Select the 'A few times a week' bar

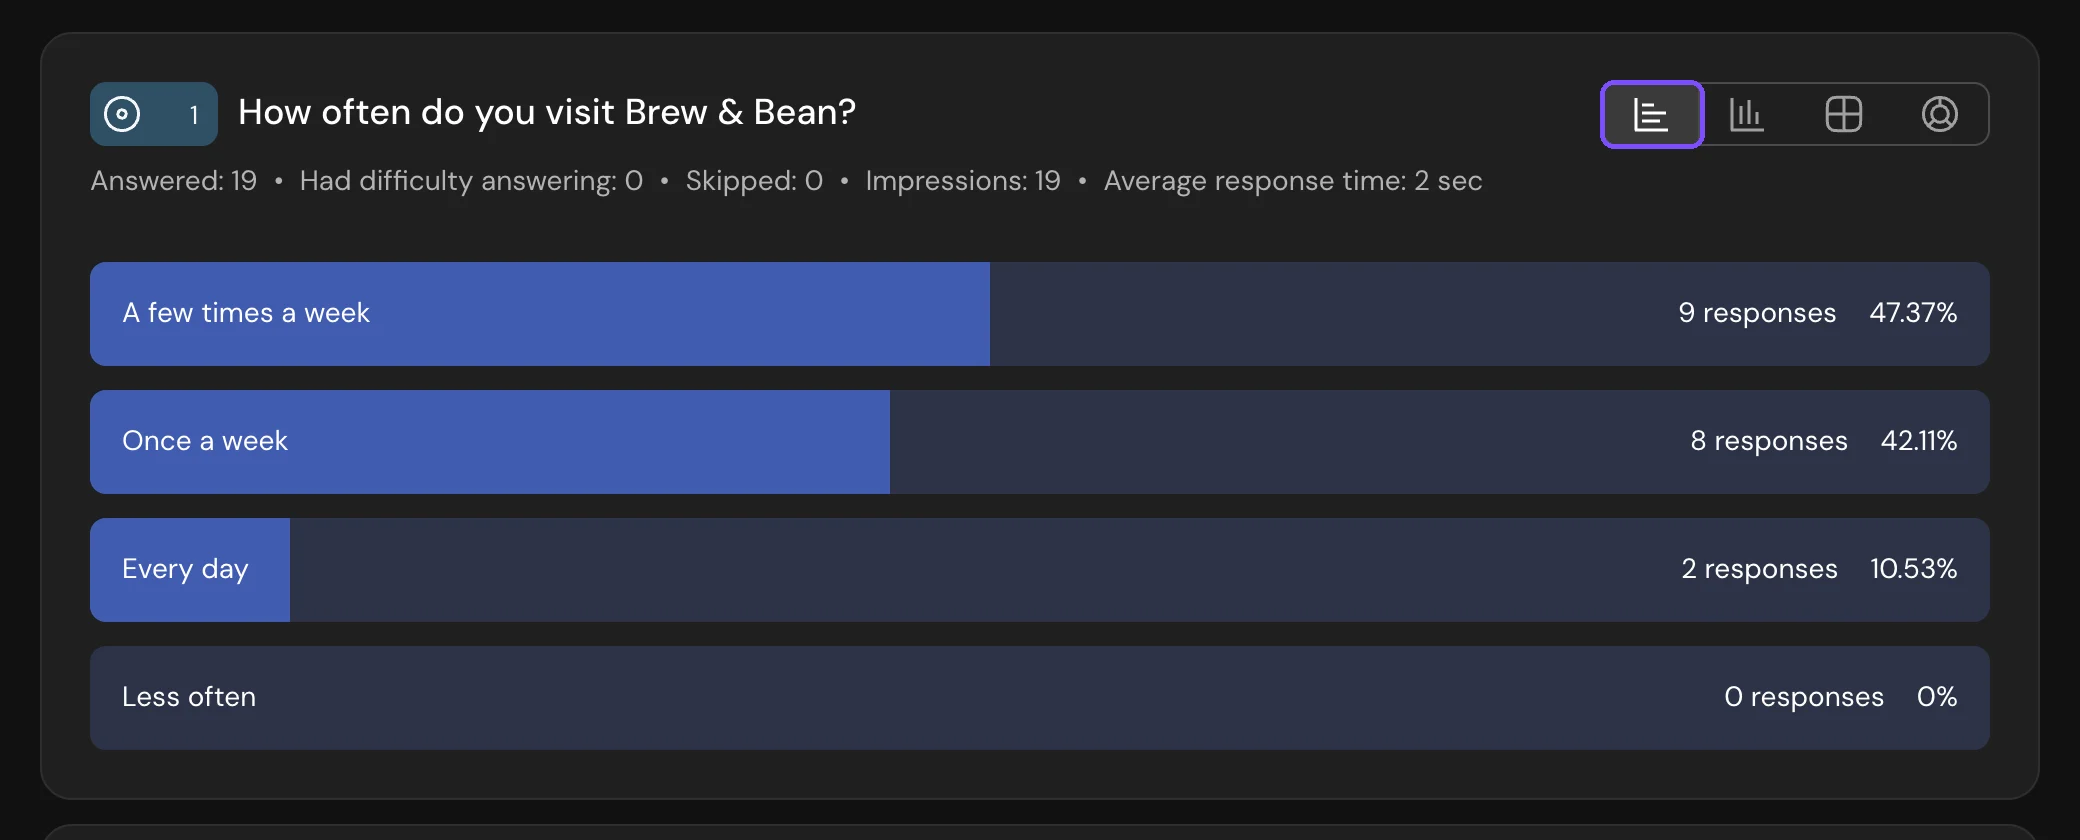[x=540, y=314]
